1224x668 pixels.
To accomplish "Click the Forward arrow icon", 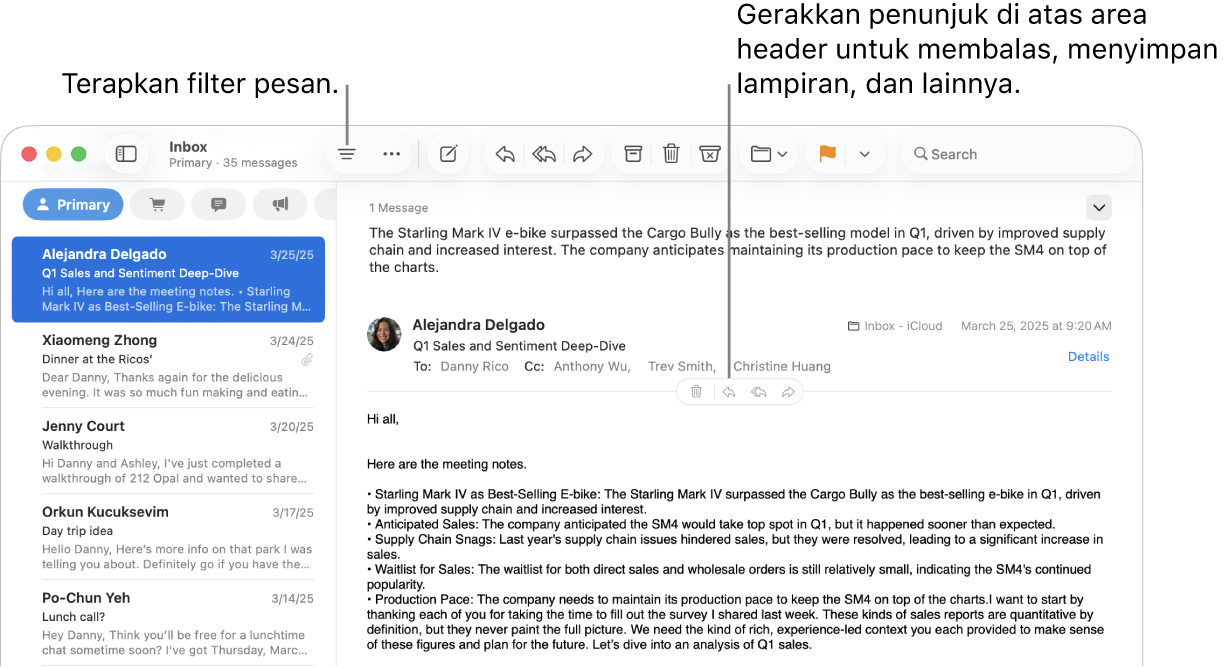I will (x=583, y=153).
